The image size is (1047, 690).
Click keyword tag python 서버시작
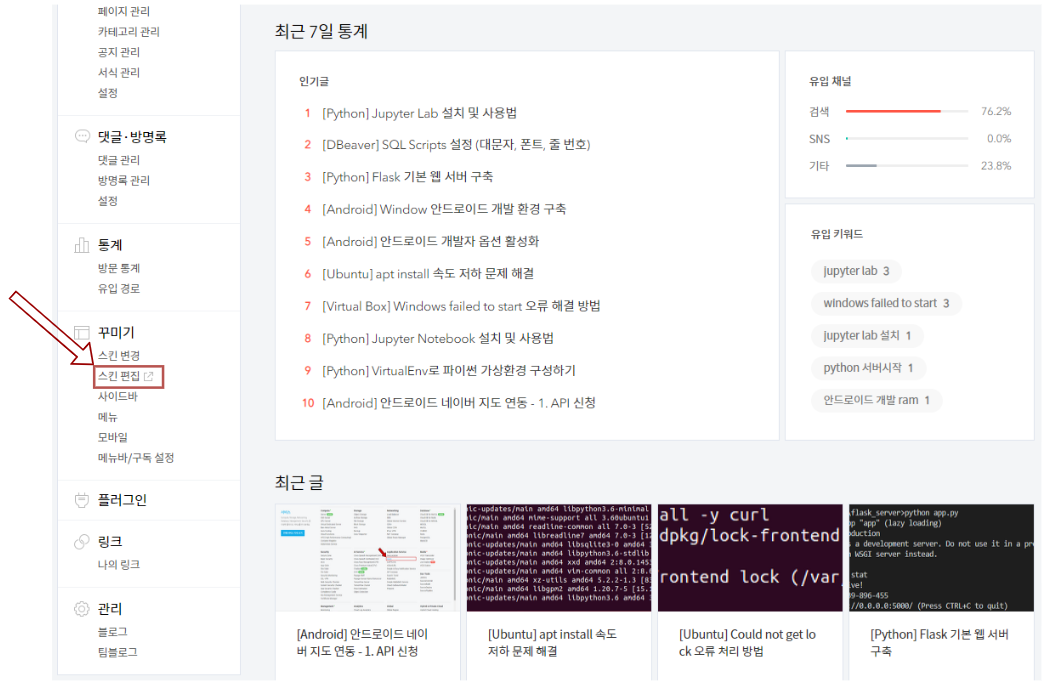(x=868, y=368)
